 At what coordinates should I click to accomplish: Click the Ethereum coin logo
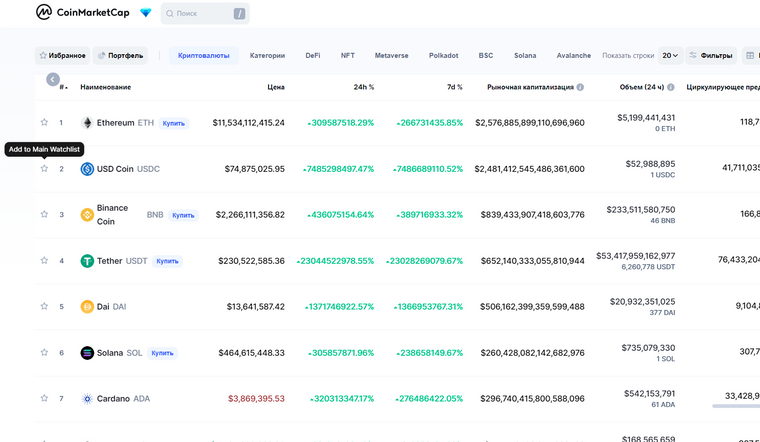click(87, 123)
